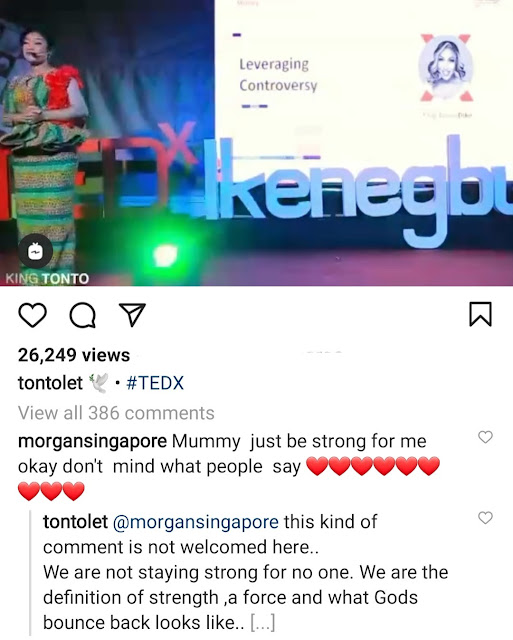This screenshot has width=513, height=640.
Task: Like tontolet's reply heart
Action: (x=485, y=518)
